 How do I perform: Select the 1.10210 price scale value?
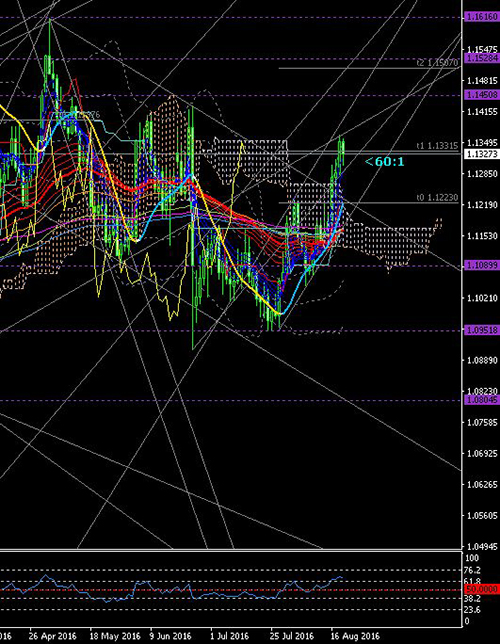(x=482, y=298)
